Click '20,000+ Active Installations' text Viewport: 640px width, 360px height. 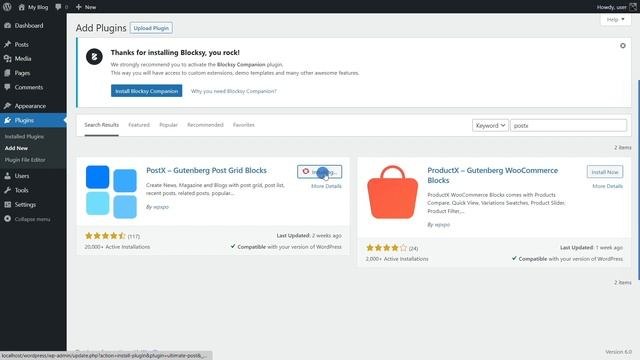pyautogui.click(x=118, y=247)
